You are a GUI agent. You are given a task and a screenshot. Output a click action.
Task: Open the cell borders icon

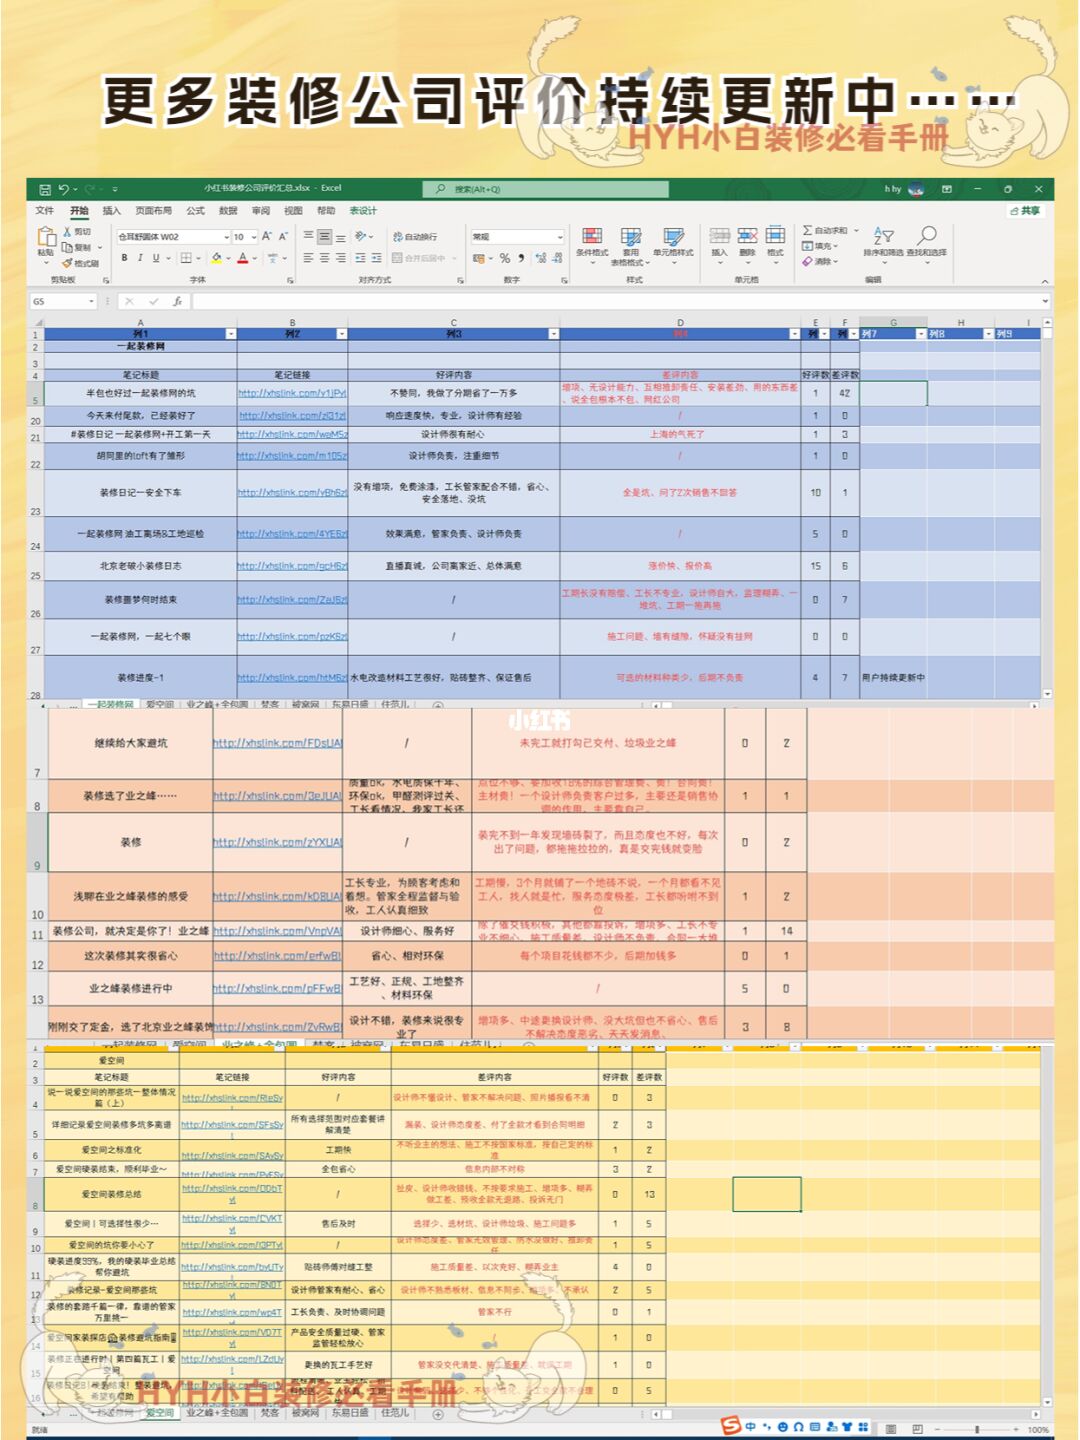186,258
